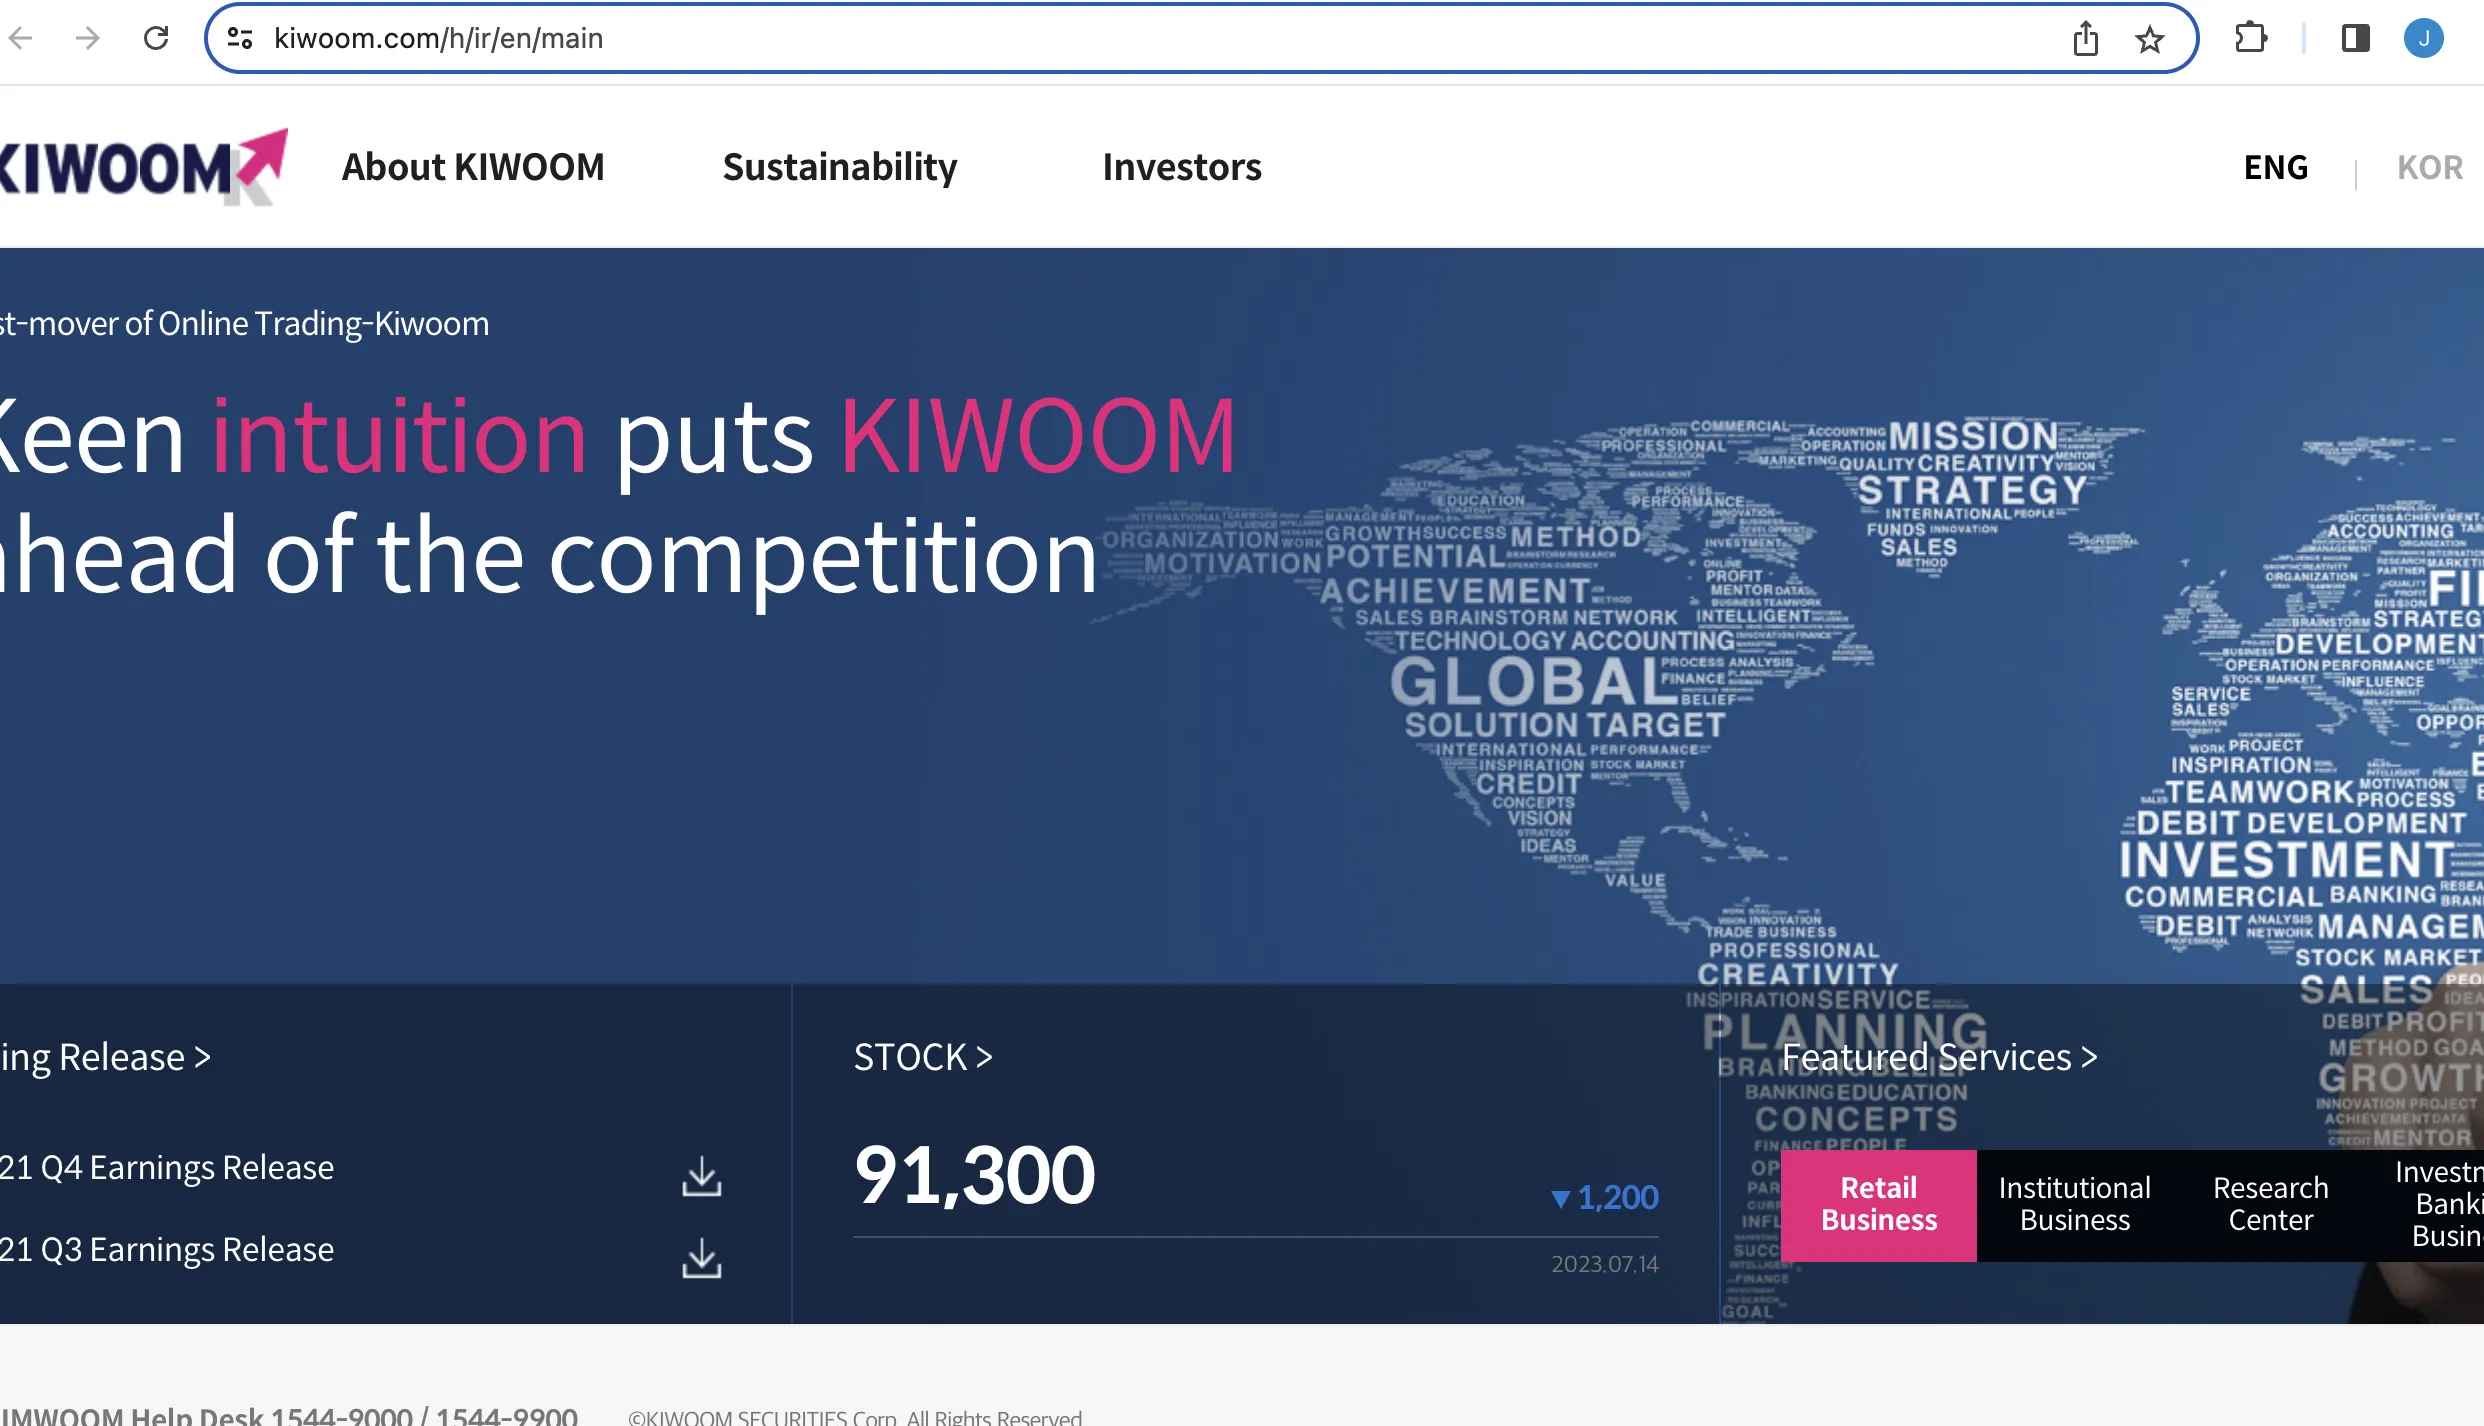Image resolution: width=2484 pixels, height=1426 pixels.
Task: Click the Help Desk phone numbers text
Action: tap(290, 1415)
